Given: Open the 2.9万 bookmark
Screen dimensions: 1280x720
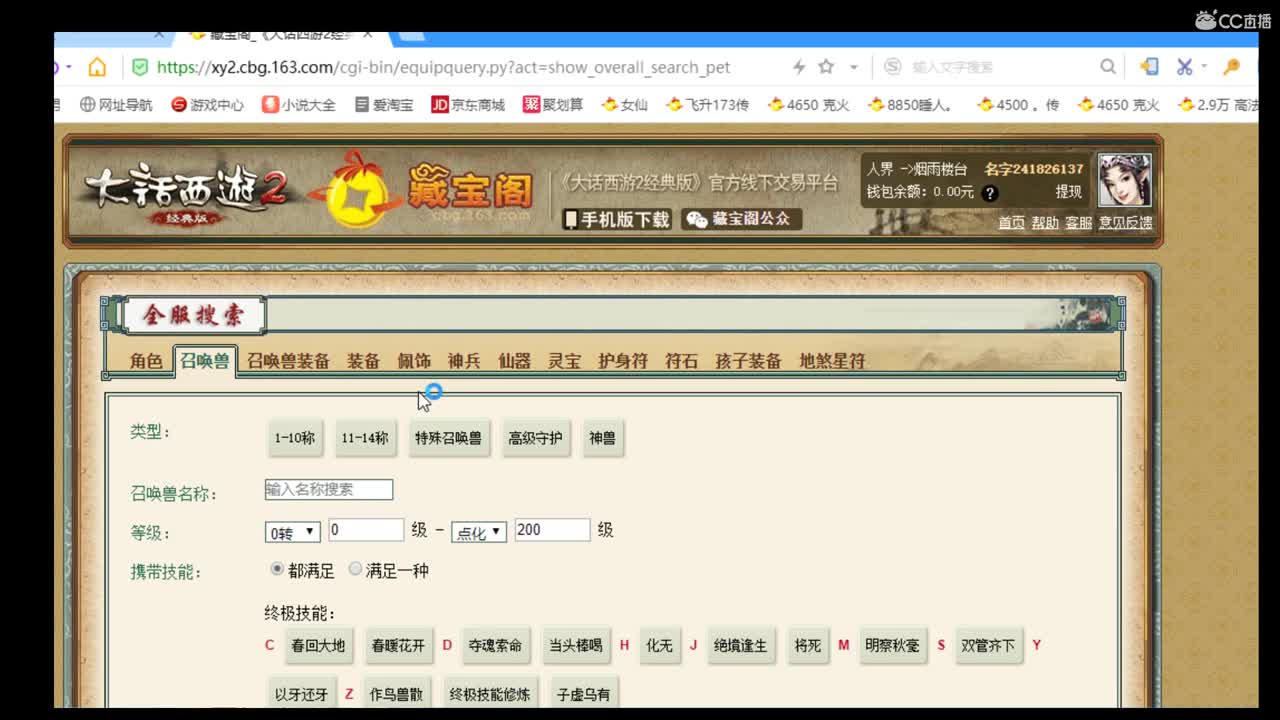Looking at the screenshot, I should tap(1218, 104).
